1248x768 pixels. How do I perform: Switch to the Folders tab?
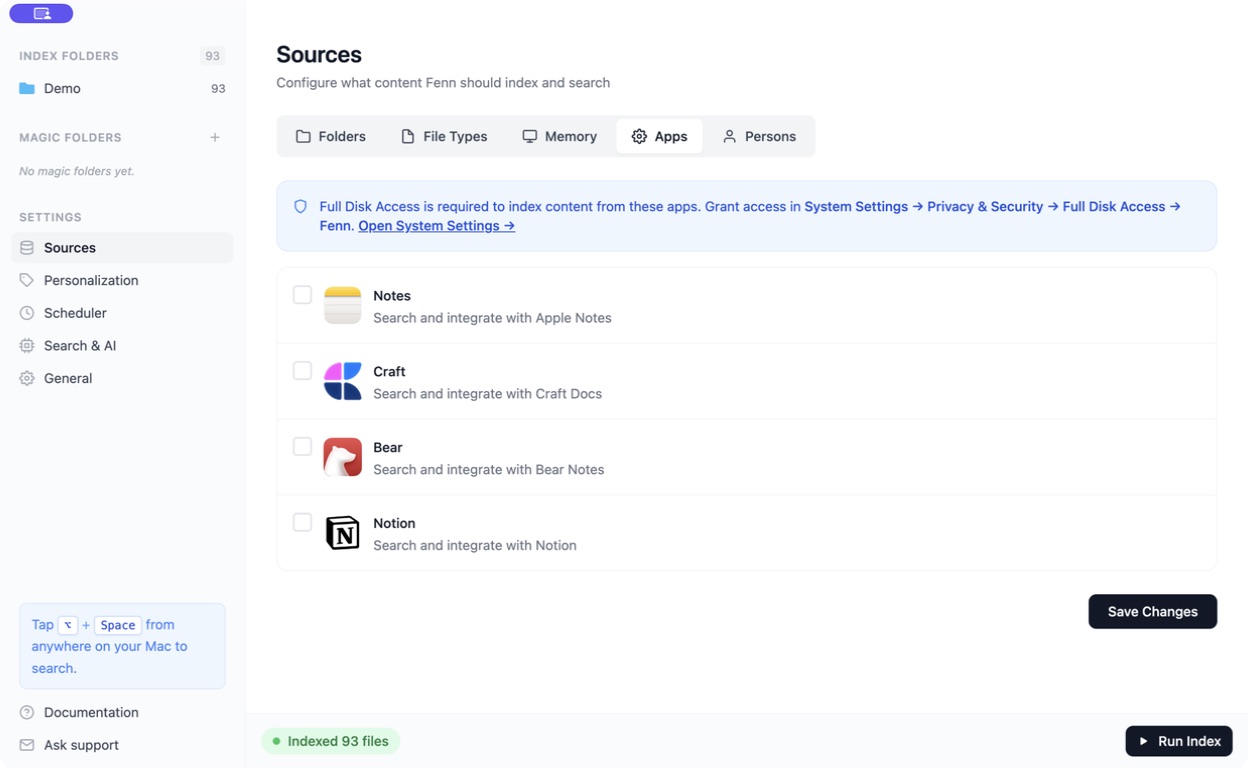(331, 136)
